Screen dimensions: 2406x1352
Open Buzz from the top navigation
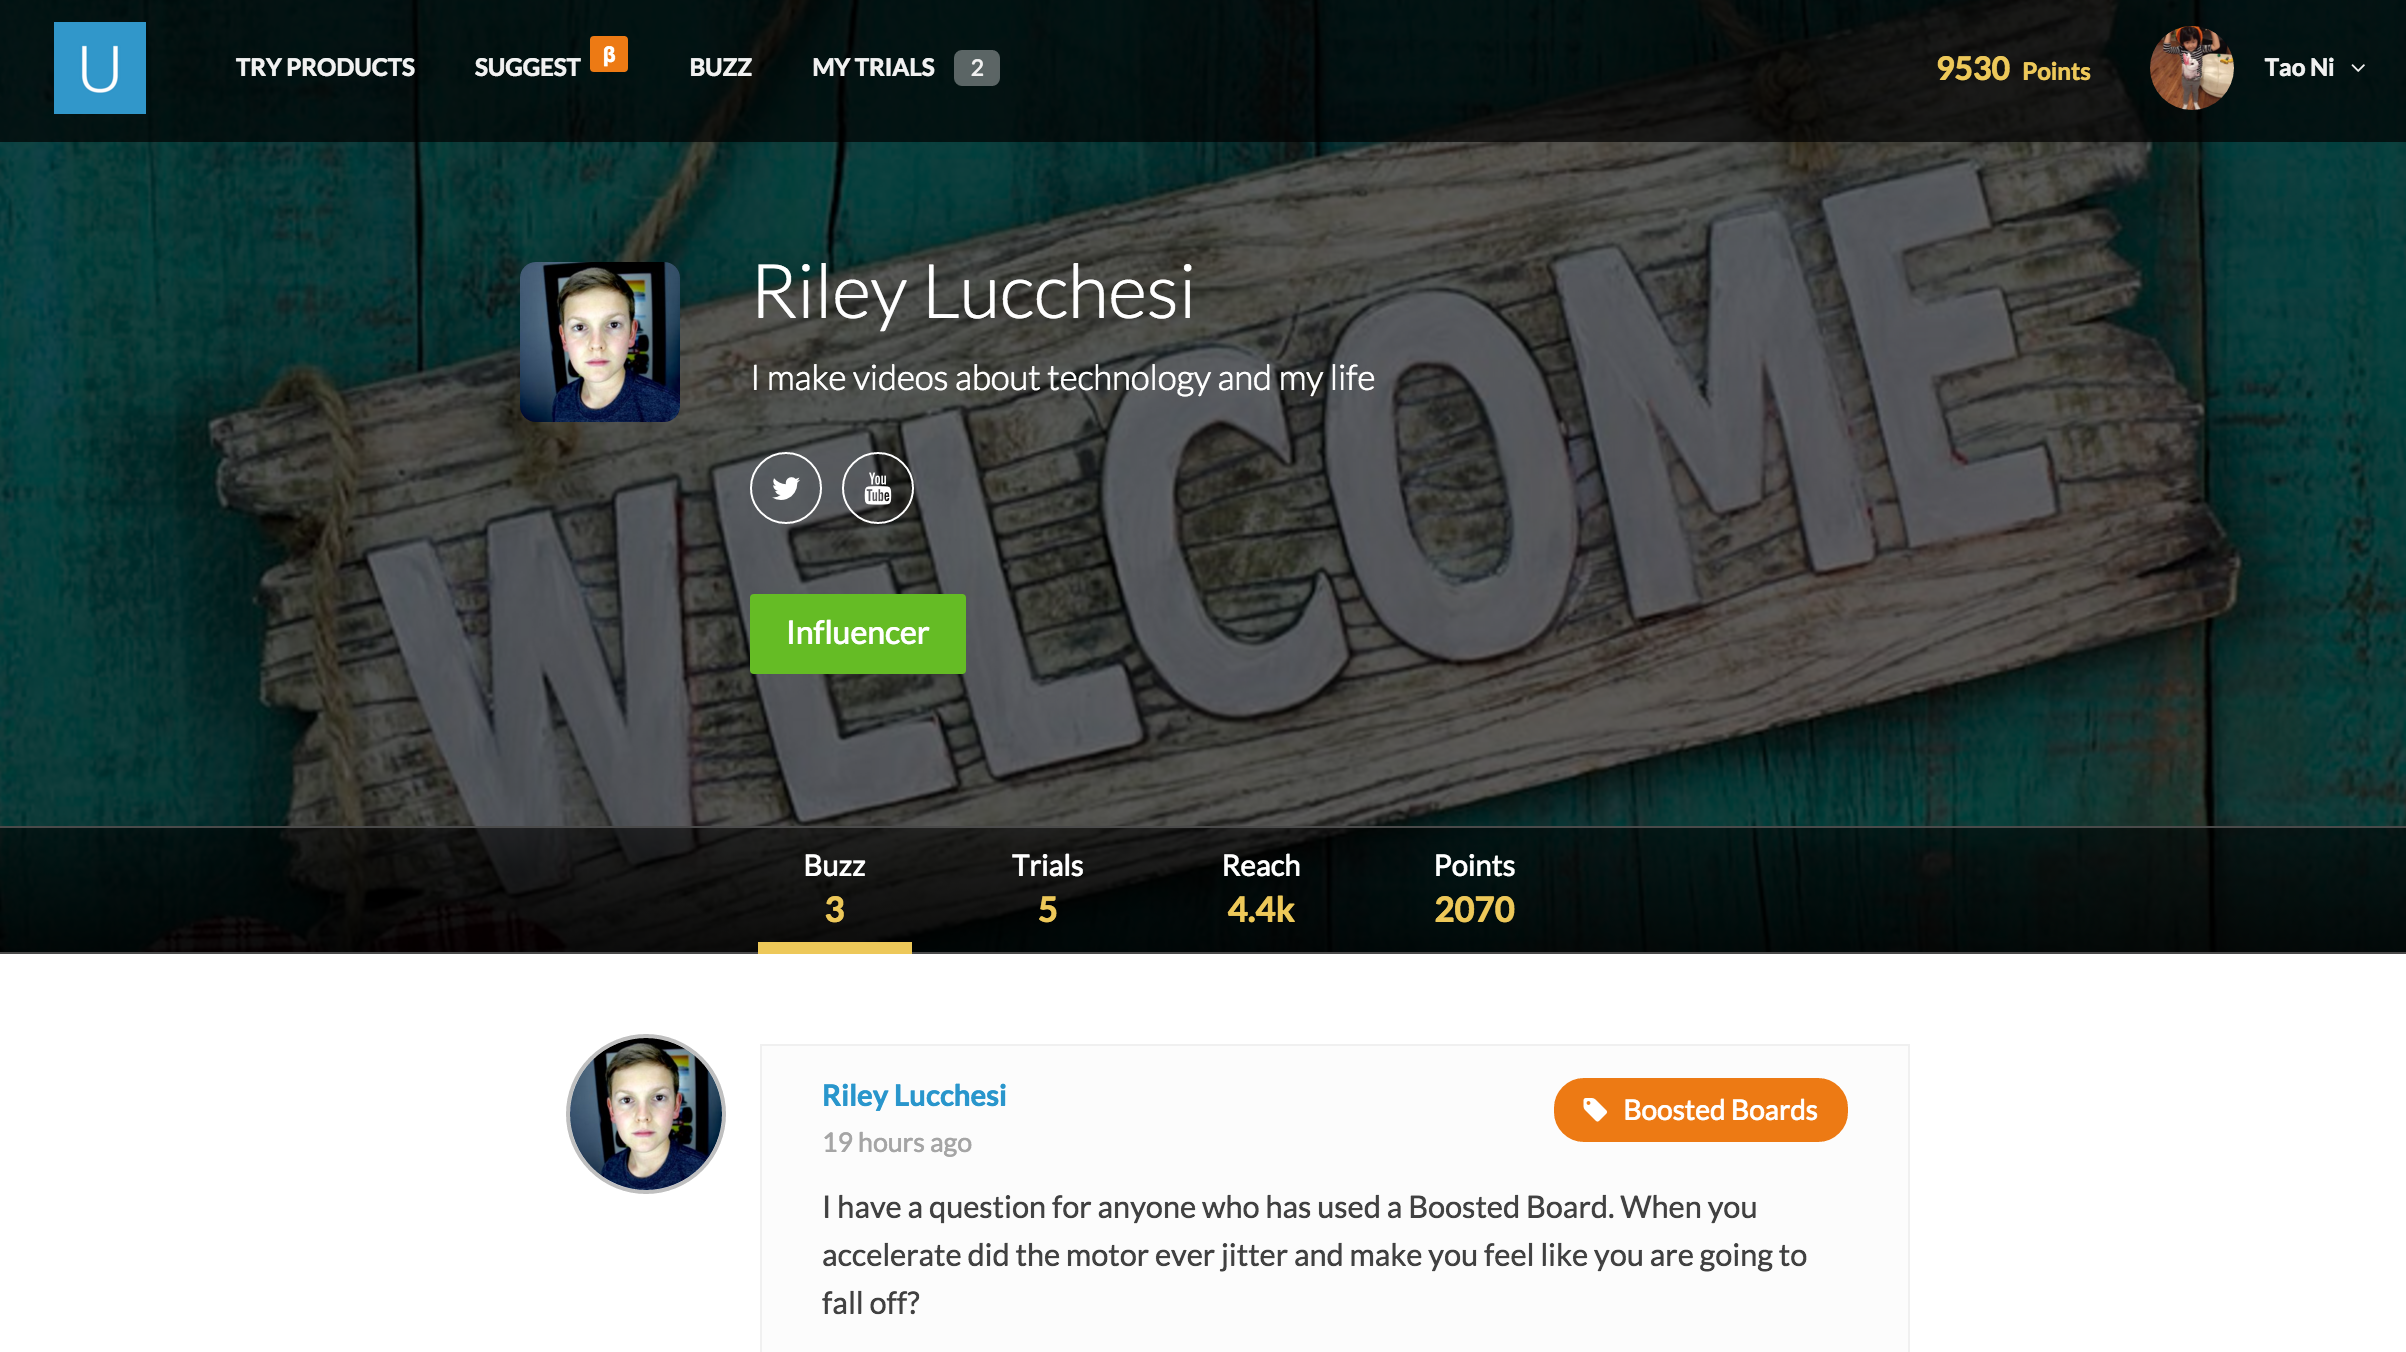pos(720,68)
